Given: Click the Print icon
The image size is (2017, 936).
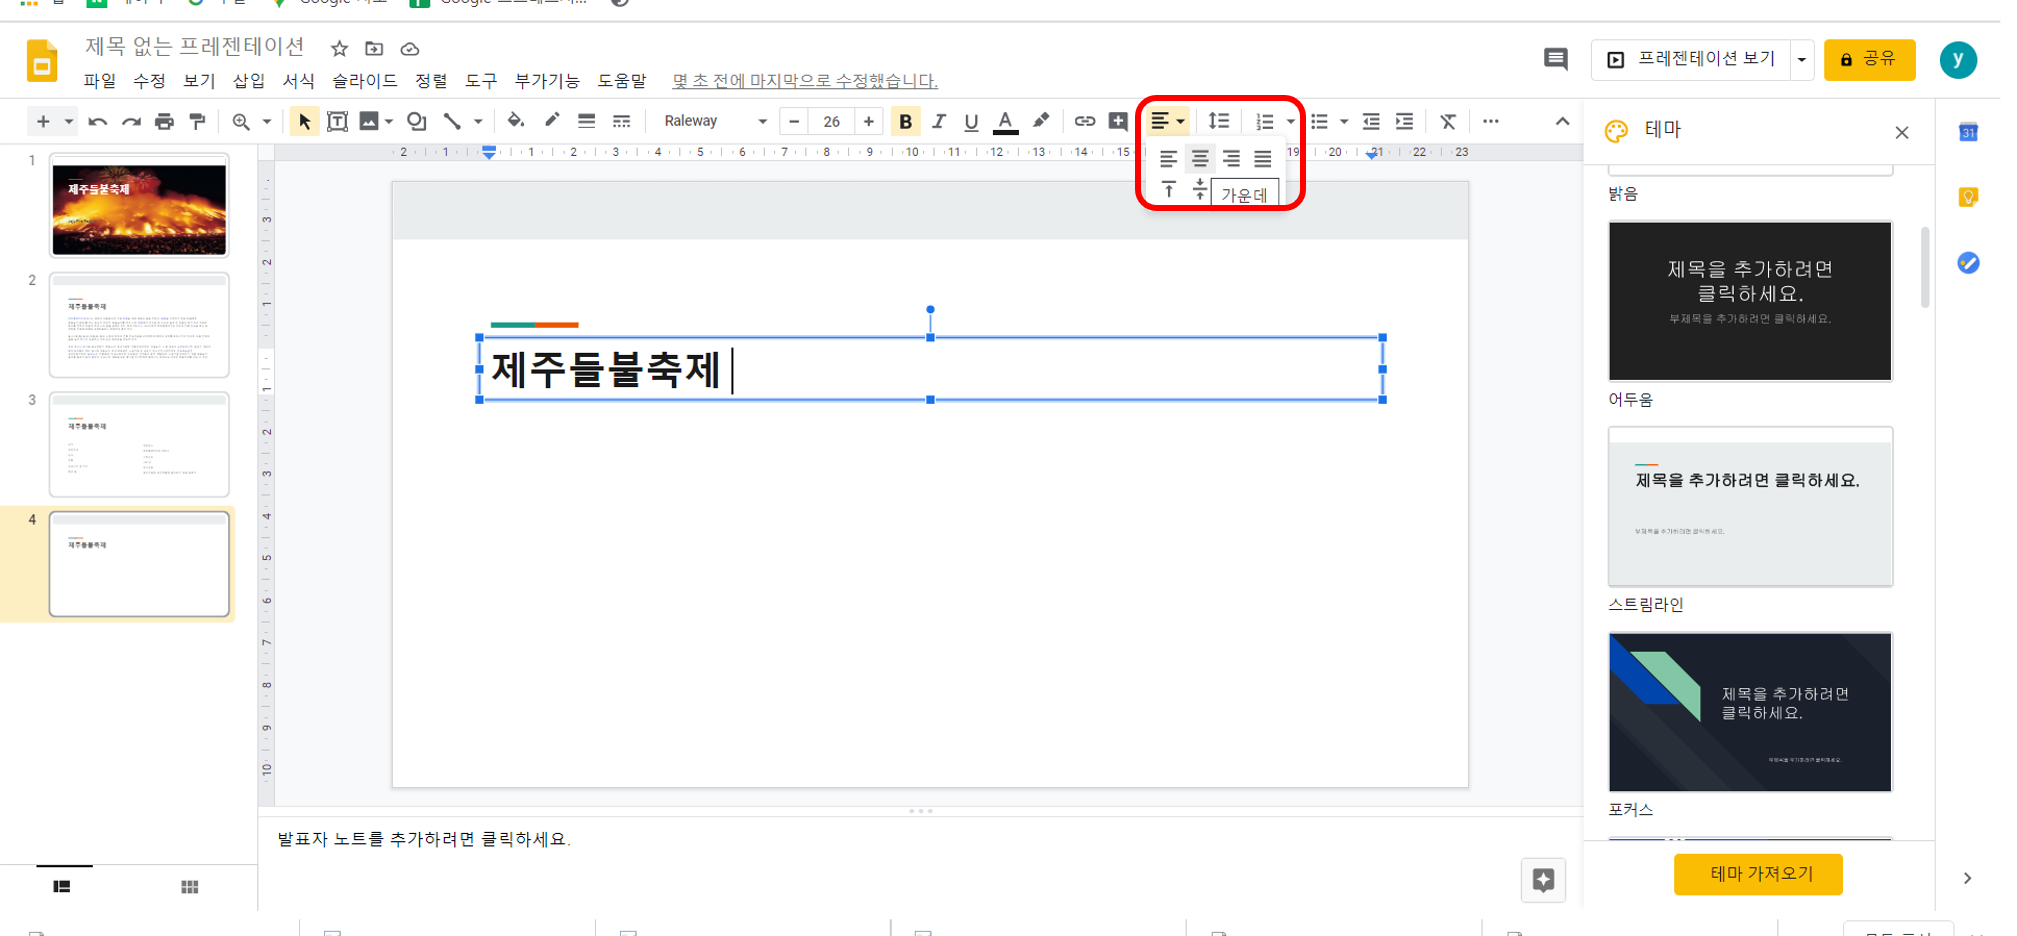Looking at the screenshot, I should [164, 121].
